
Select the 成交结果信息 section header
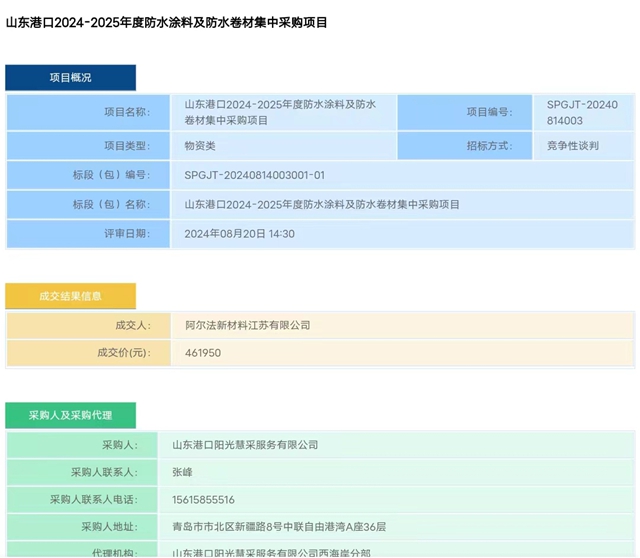coord(71,296)
